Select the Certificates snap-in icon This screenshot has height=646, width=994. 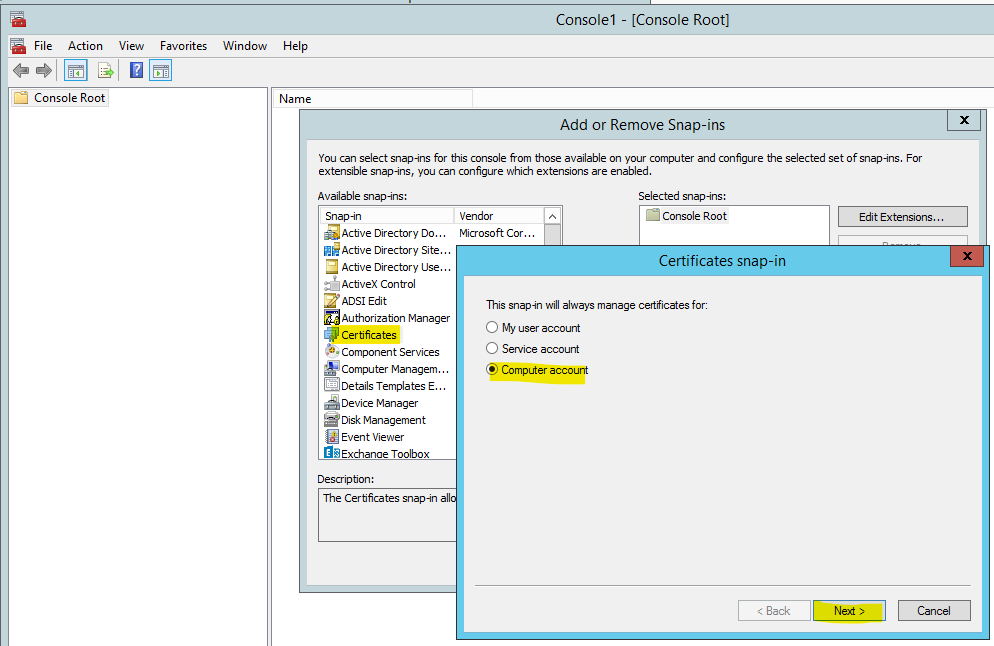pyautogui.click(x=332, y=335)
